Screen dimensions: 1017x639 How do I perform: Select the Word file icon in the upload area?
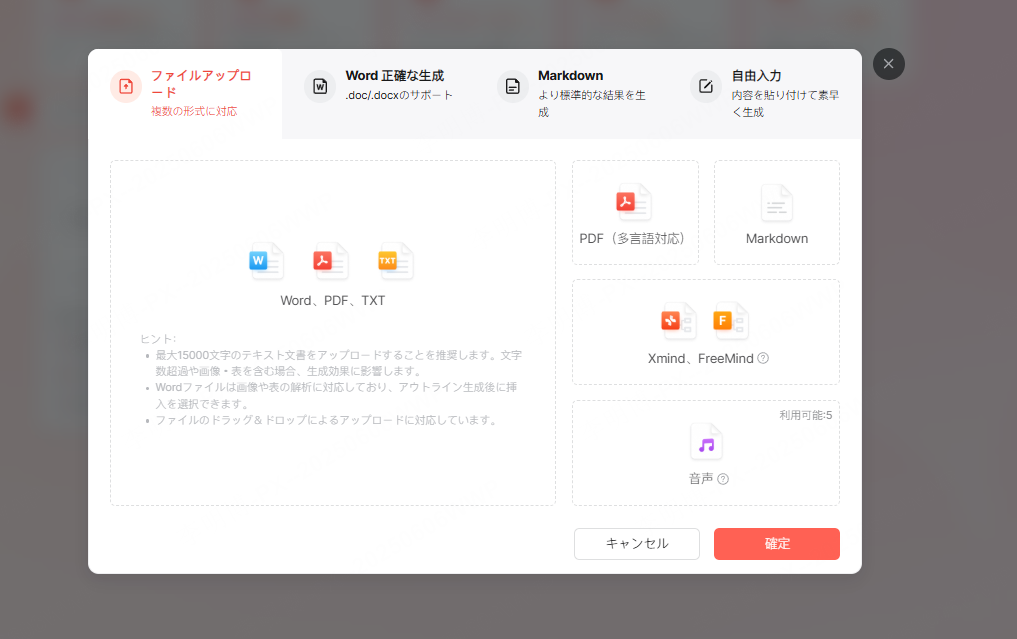pos(269,261)
